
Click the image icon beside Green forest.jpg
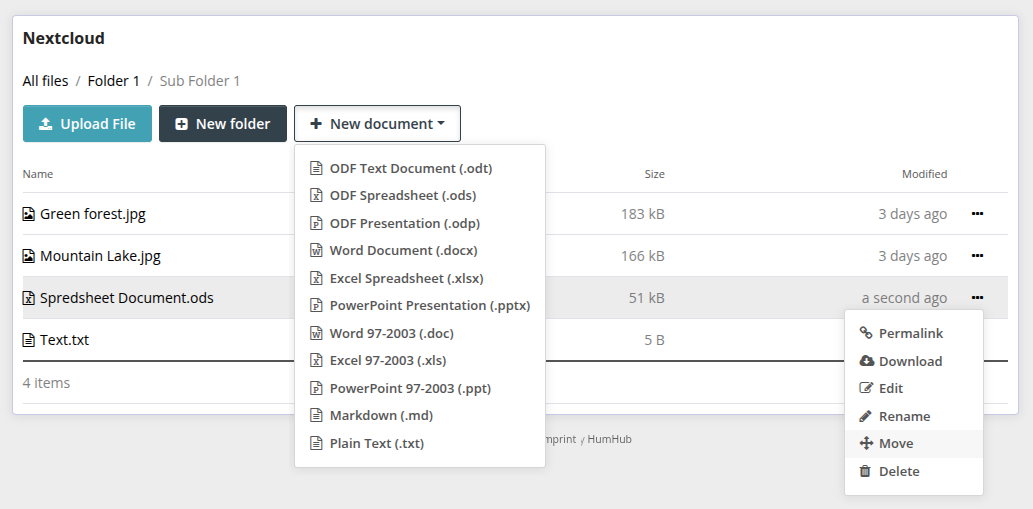[x=29, y=214]
